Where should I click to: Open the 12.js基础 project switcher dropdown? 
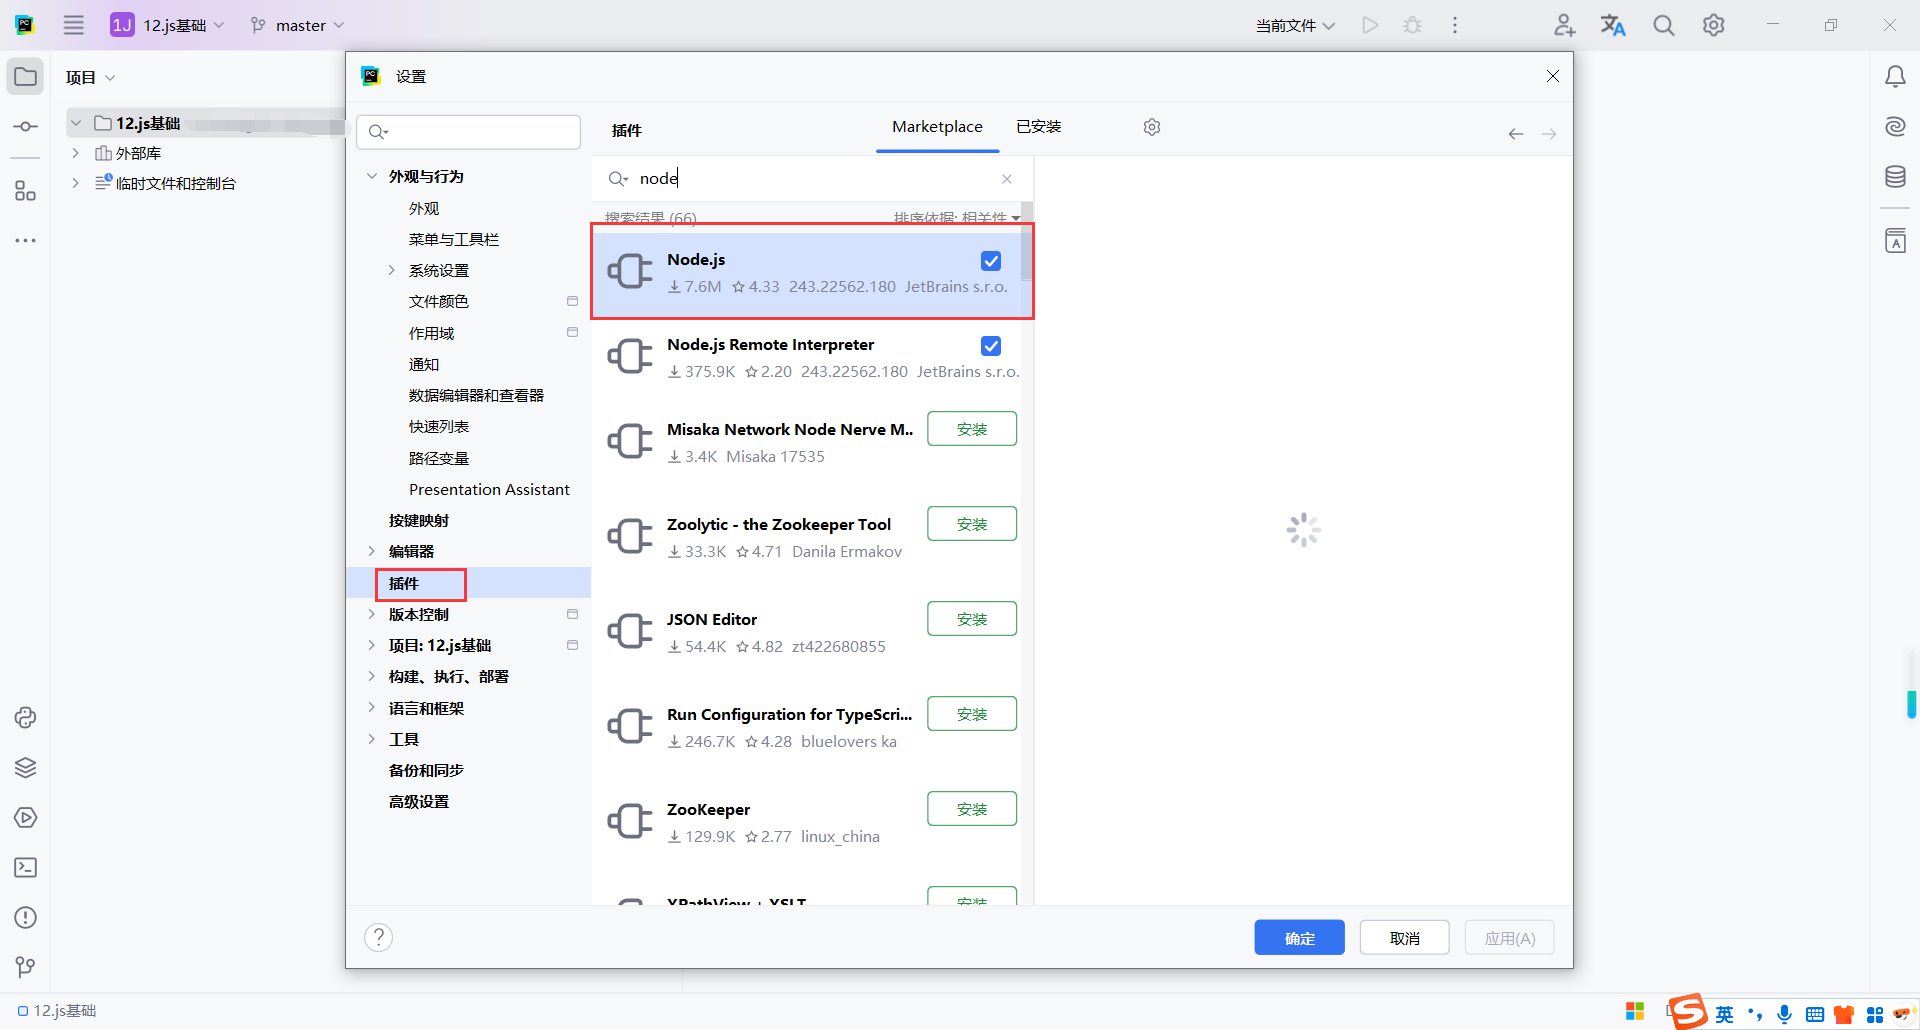[168, 25]
